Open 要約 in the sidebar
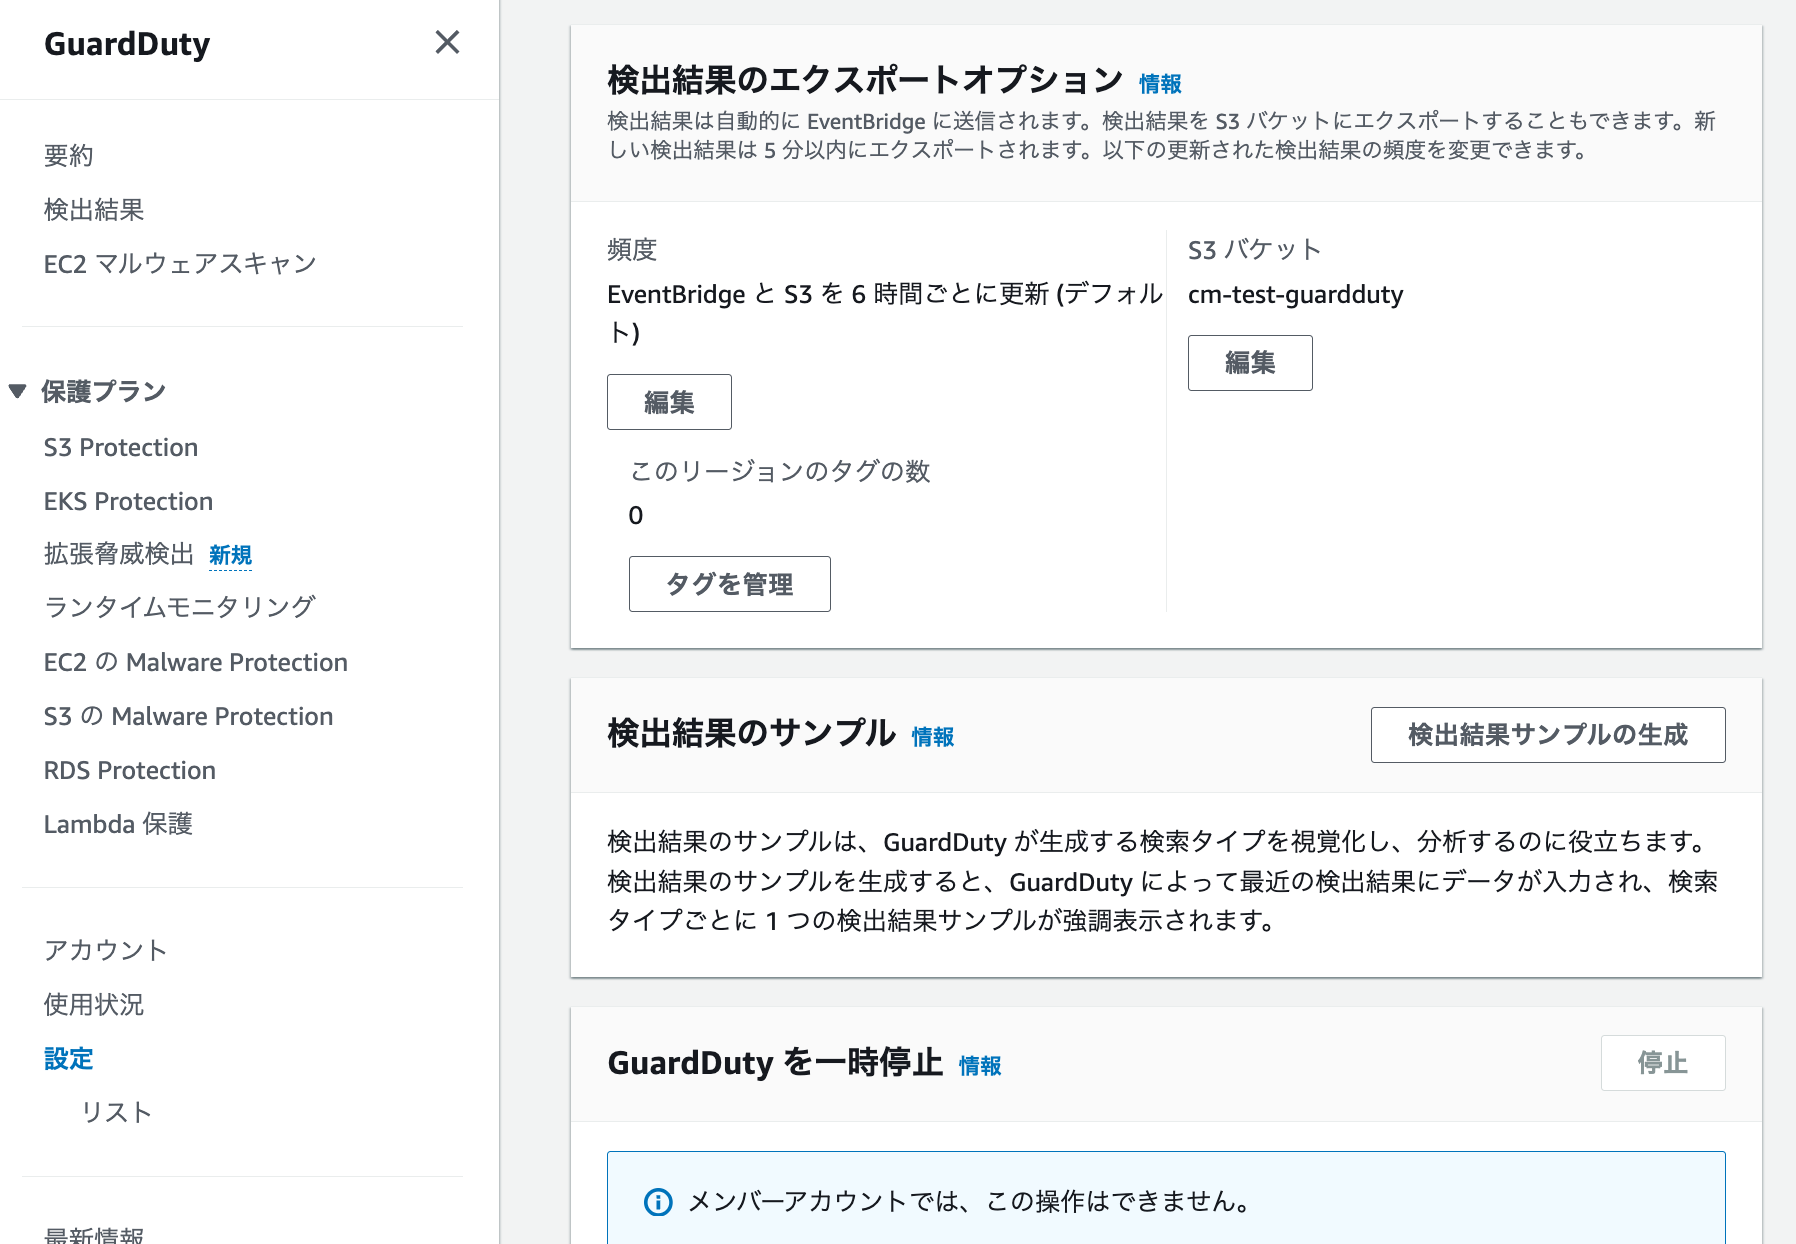1796x1244 pixels. pos(69,156)
